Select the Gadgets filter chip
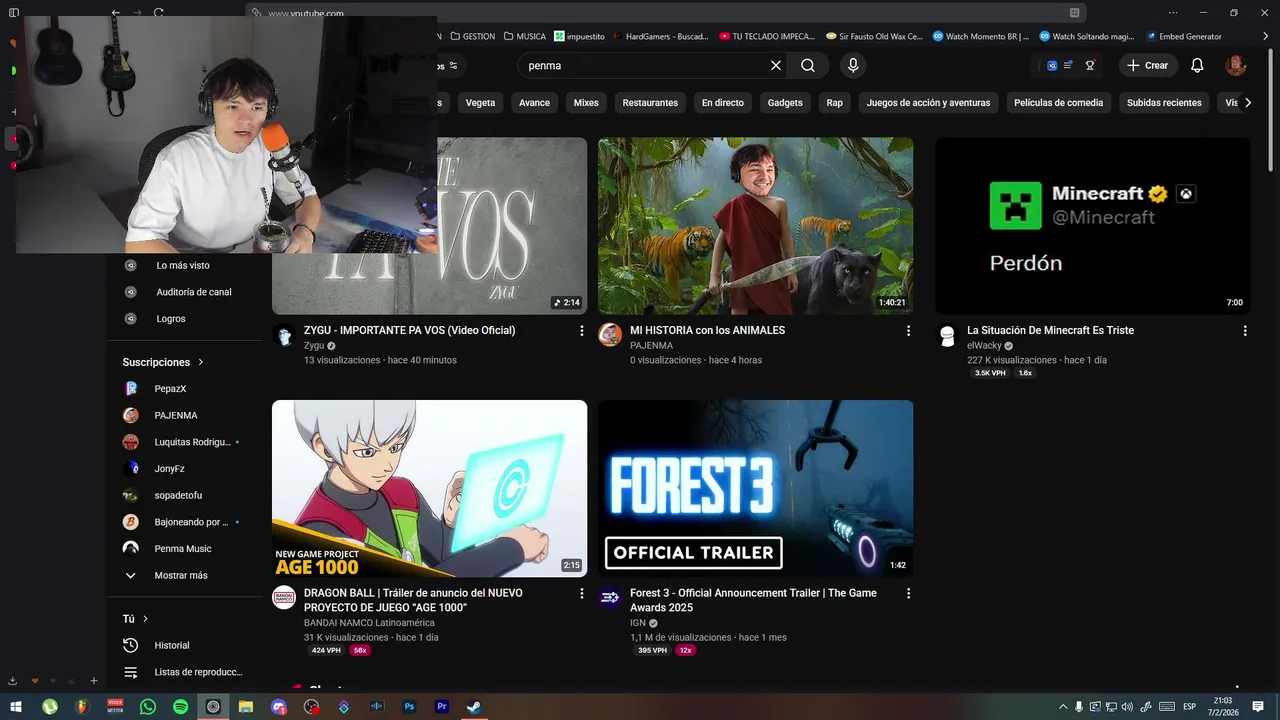The height and width of the screenshot is (720, 1280). [x=785, y=102]
